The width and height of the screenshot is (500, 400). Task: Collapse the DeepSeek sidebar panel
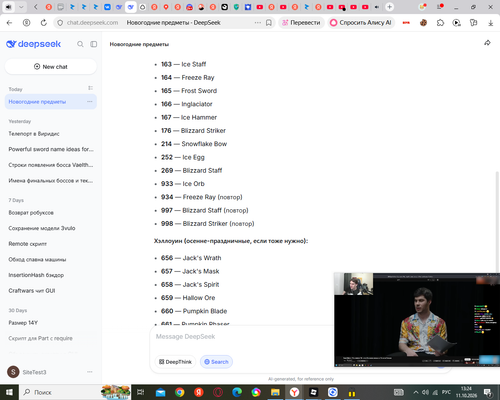(94, 44)
